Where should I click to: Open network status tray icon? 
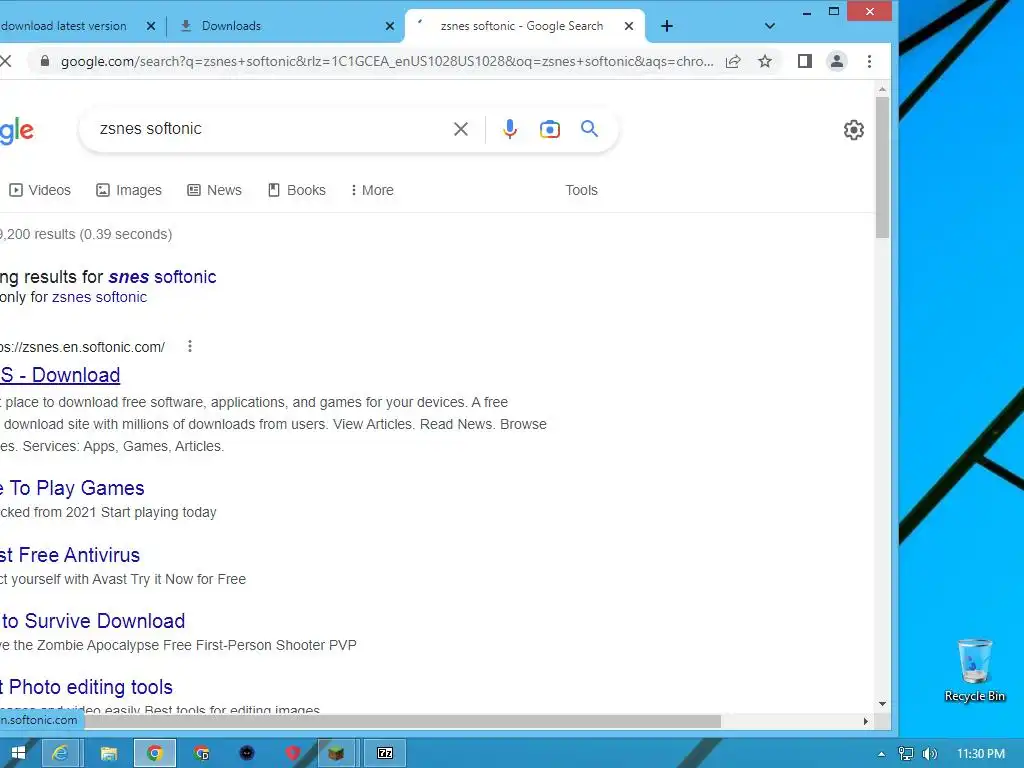[x=906, y=754]
